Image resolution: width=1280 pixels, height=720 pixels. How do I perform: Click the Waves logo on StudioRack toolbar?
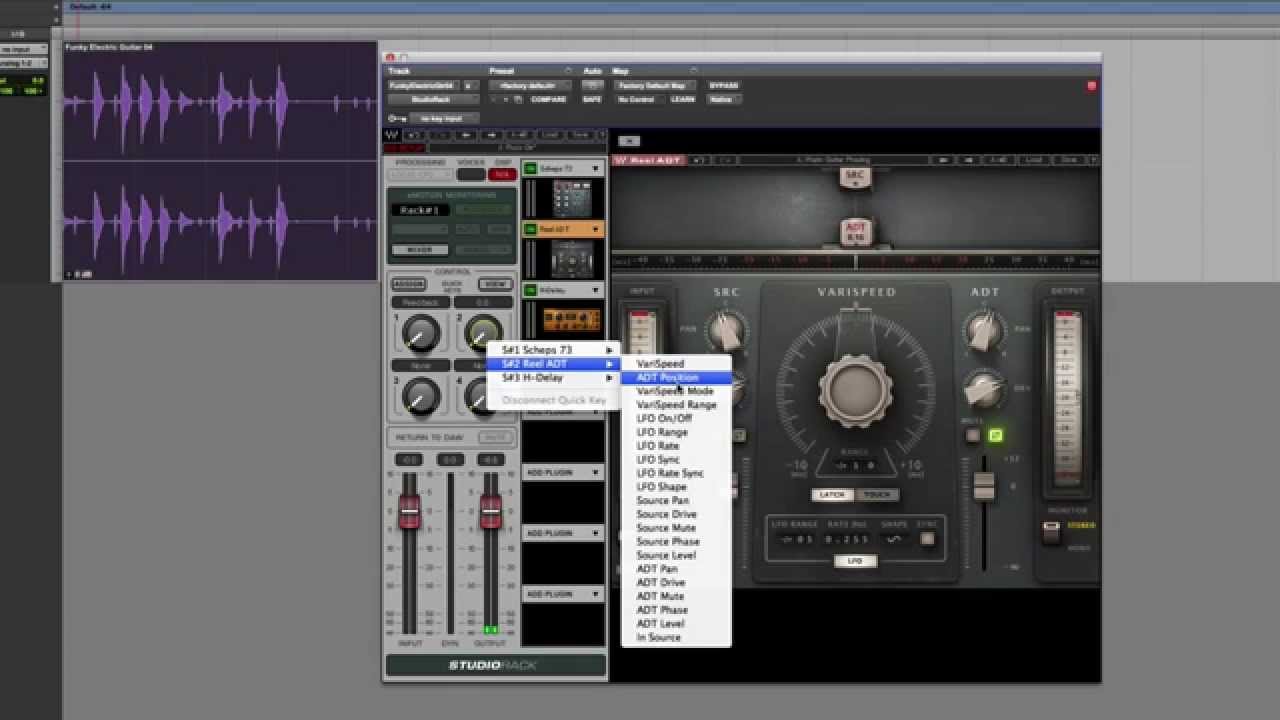pos(392,135)
